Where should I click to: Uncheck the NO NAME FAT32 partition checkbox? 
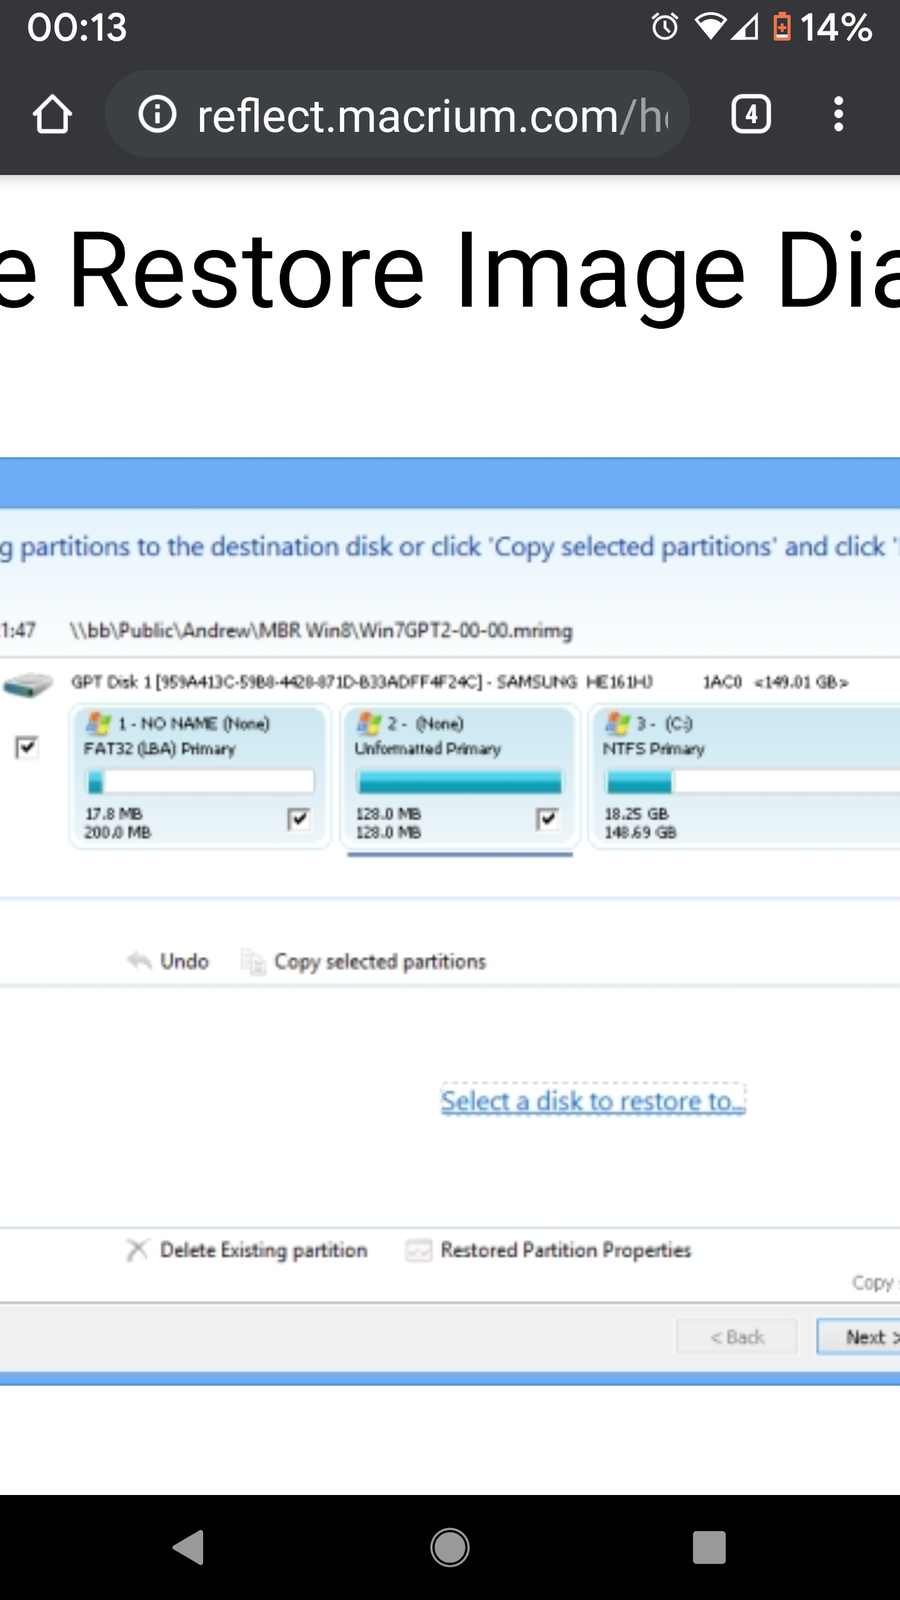pos(298,819)
